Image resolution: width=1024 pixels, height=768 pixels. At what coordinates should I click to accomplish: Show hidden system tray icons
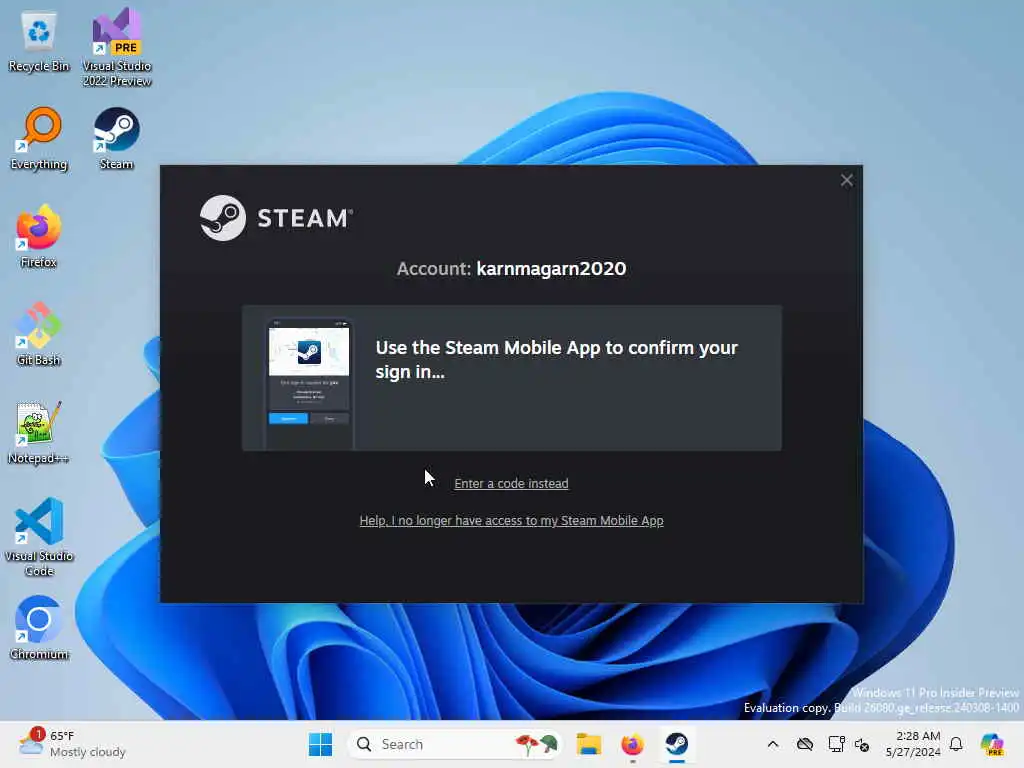[773, 744]
